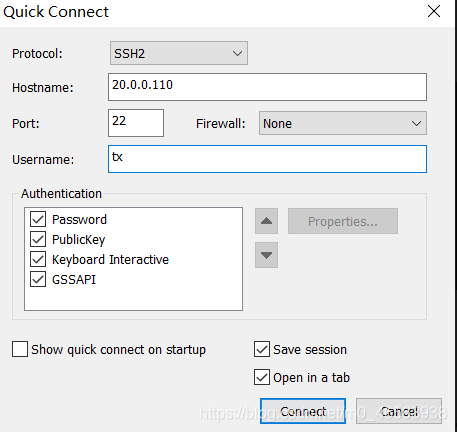Toggle the PublicKey authentication checkbox
This screenshot has height=432, width=457.
38,240
